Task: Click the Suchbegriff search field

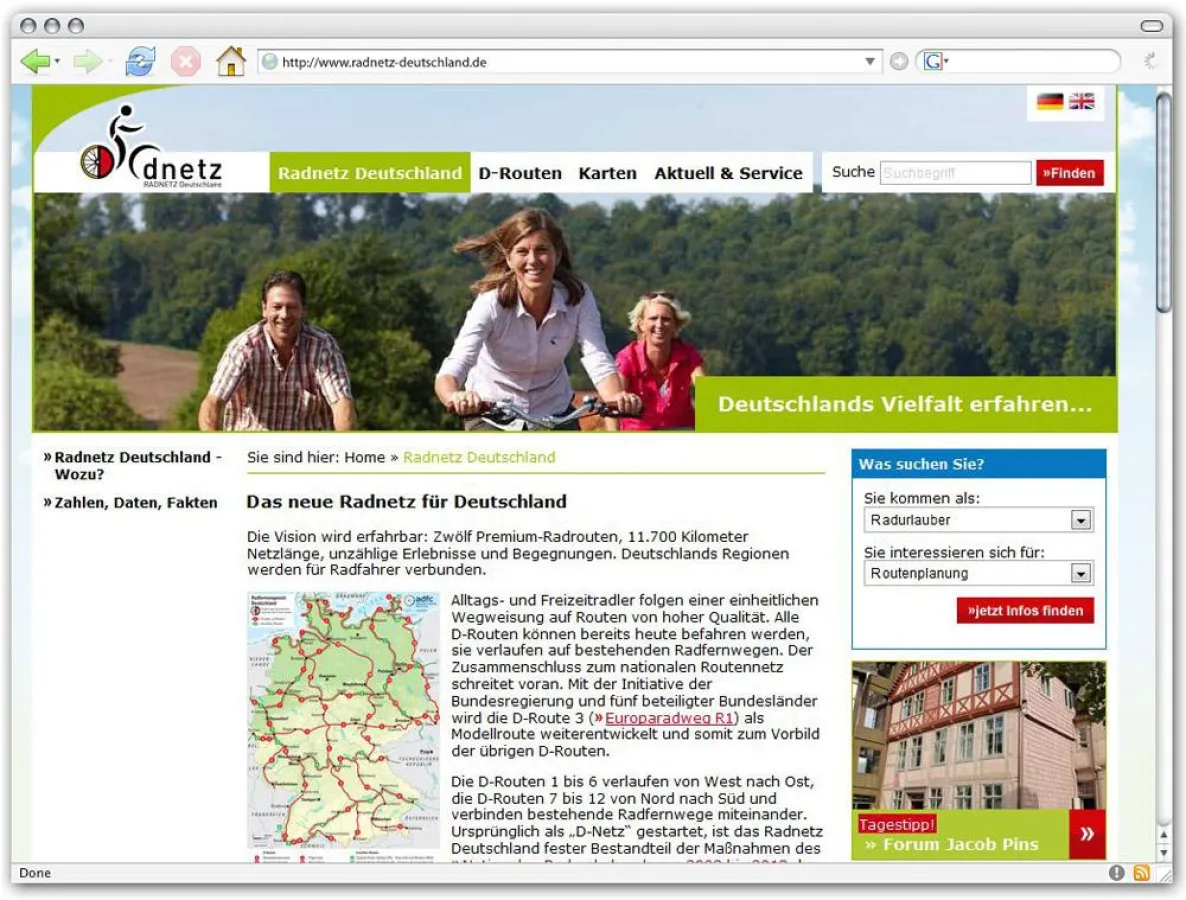Action: [954, 172]
